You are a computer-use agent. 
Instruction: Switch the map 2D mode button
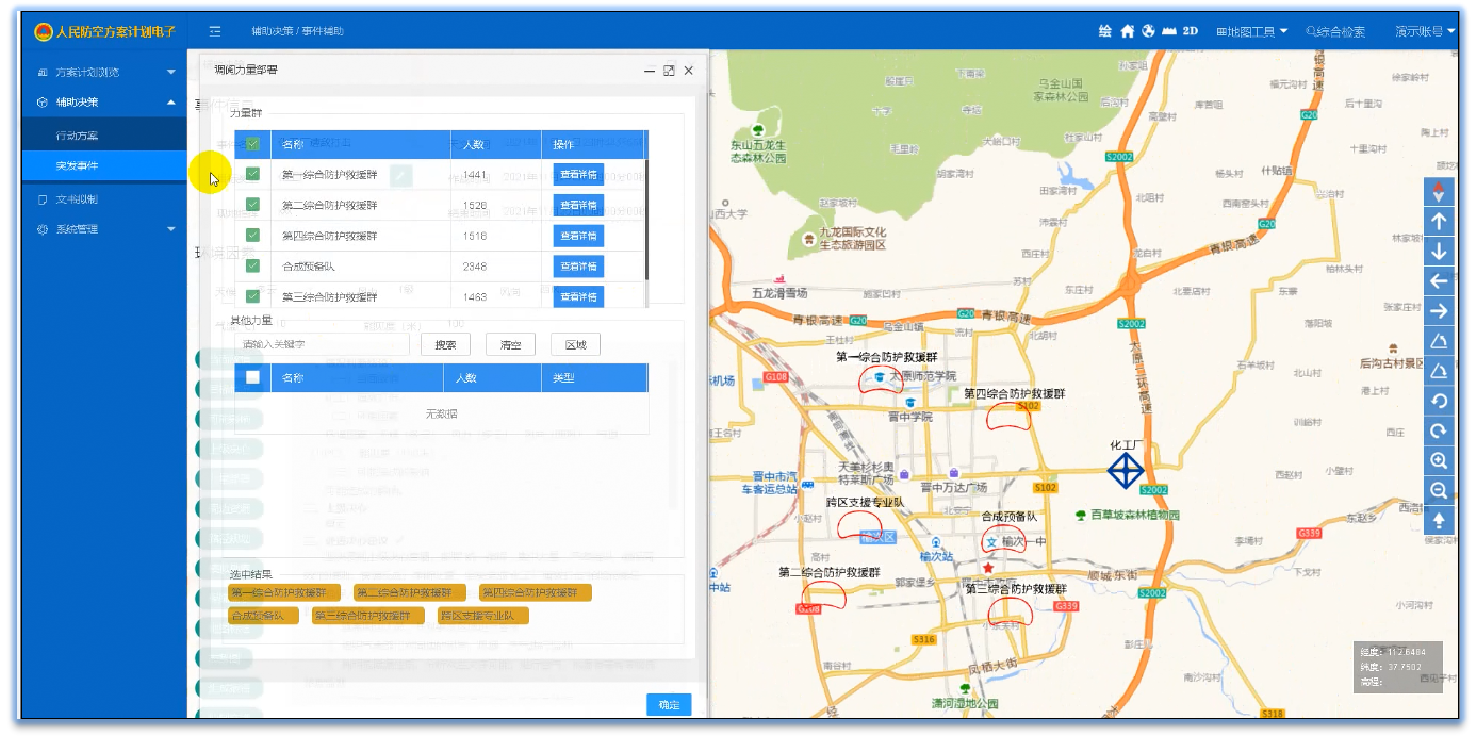[x=1190, y=31]
